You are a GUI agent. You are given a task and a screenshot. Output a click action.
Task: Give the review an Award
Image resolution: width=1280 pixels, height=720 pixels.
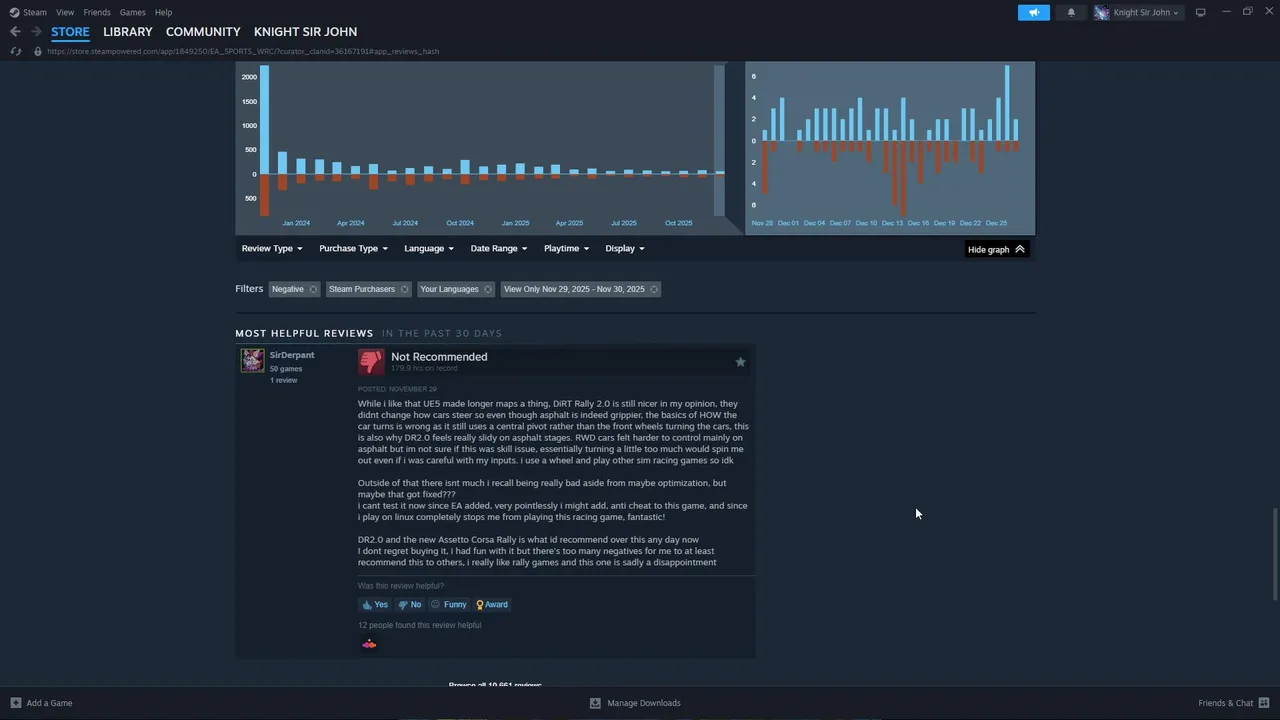click(492, 604)
